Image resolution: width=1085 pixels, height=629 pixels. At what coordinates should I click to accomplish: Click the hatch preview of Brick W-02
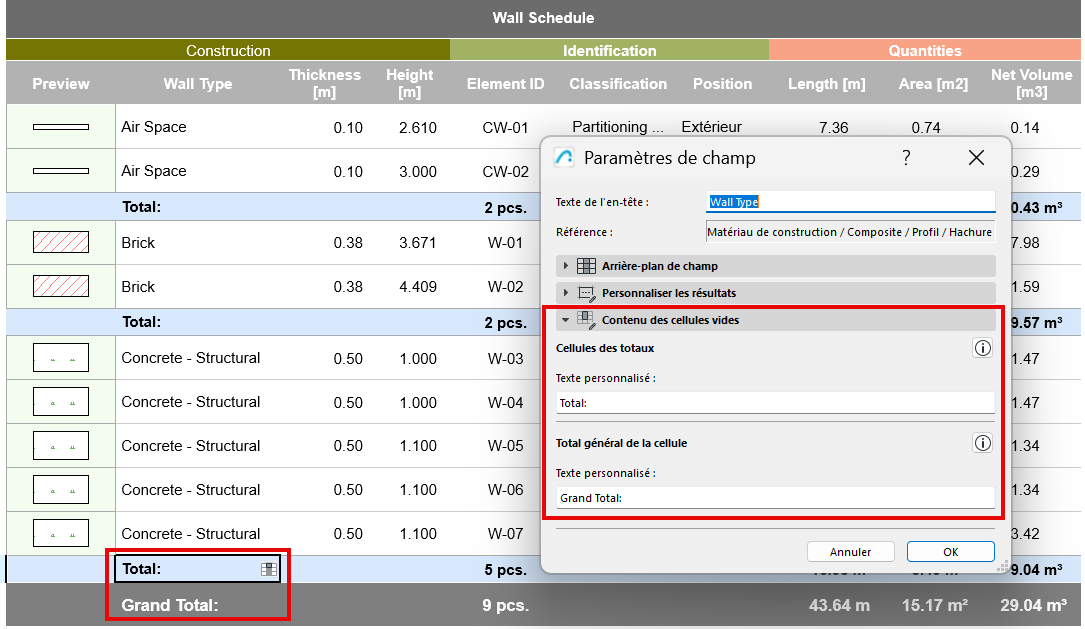[x=61, y=286]
